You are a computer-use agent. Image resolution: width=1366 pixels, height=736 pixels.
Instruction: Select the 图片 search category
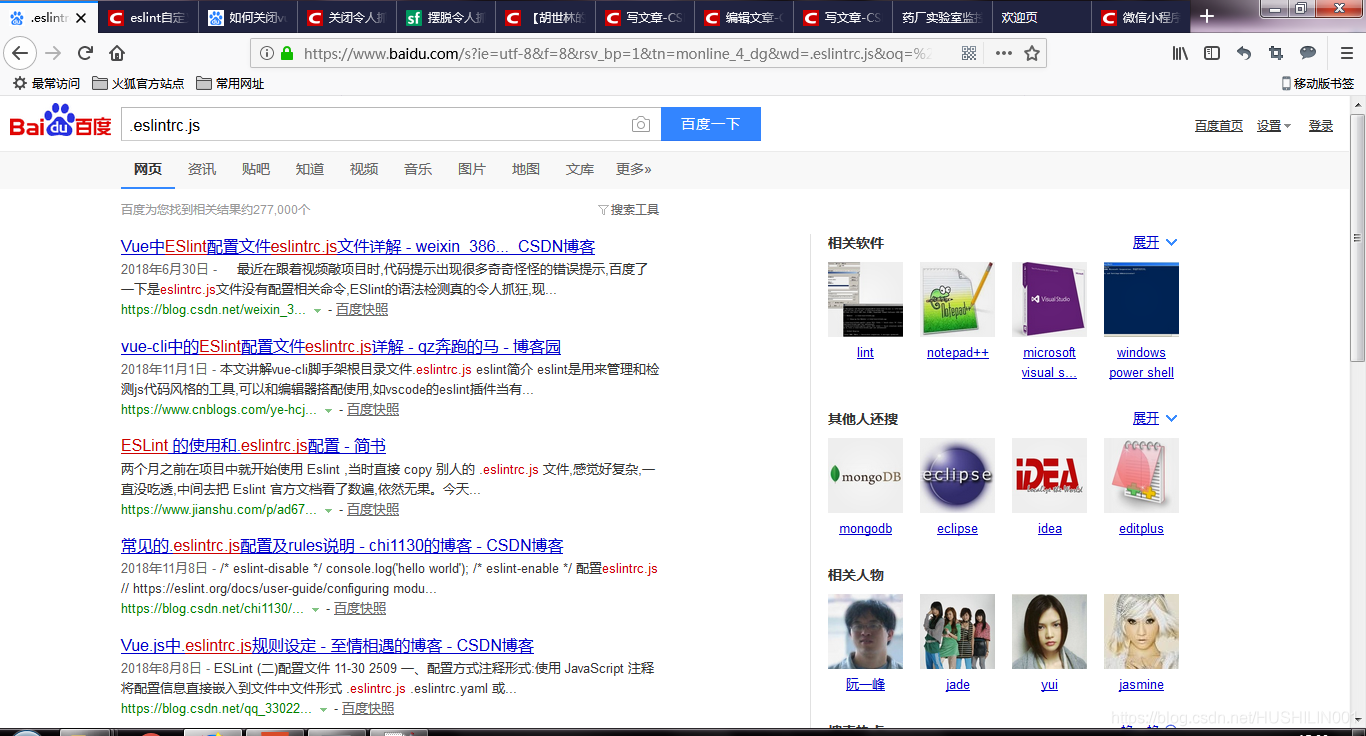(x=472, y=169)
